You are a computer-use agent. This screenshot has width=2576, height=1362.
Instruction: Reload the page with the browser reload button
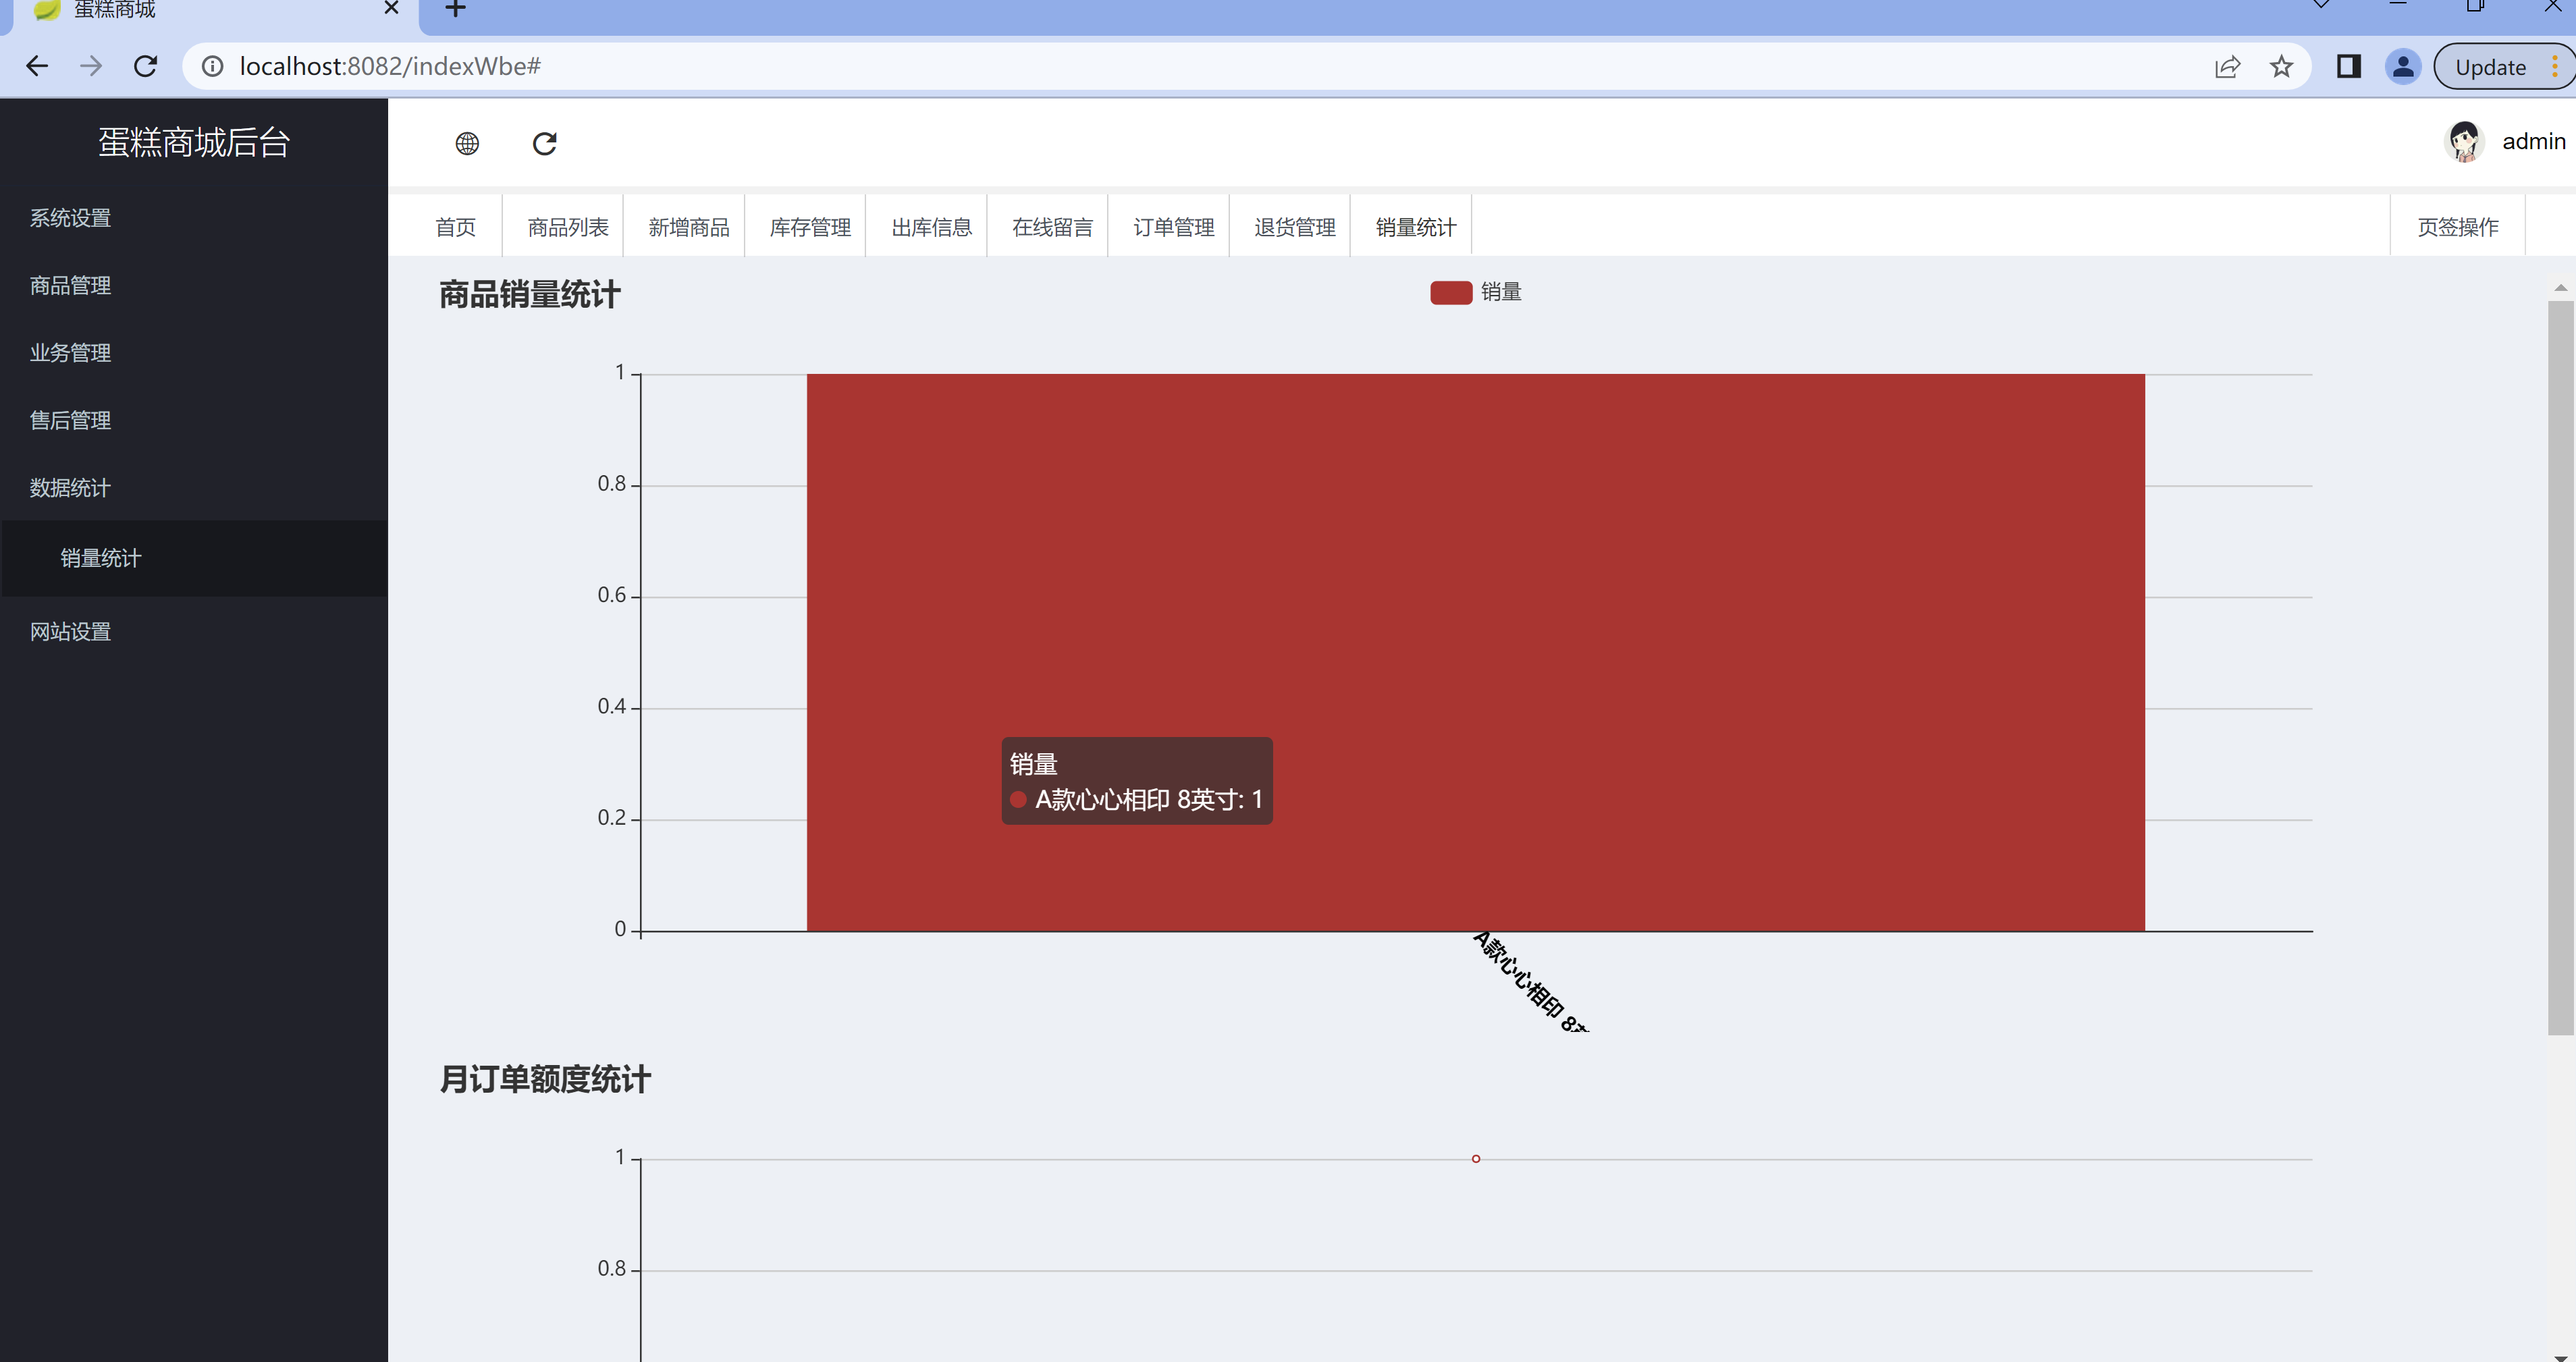(x=146, y=66)
